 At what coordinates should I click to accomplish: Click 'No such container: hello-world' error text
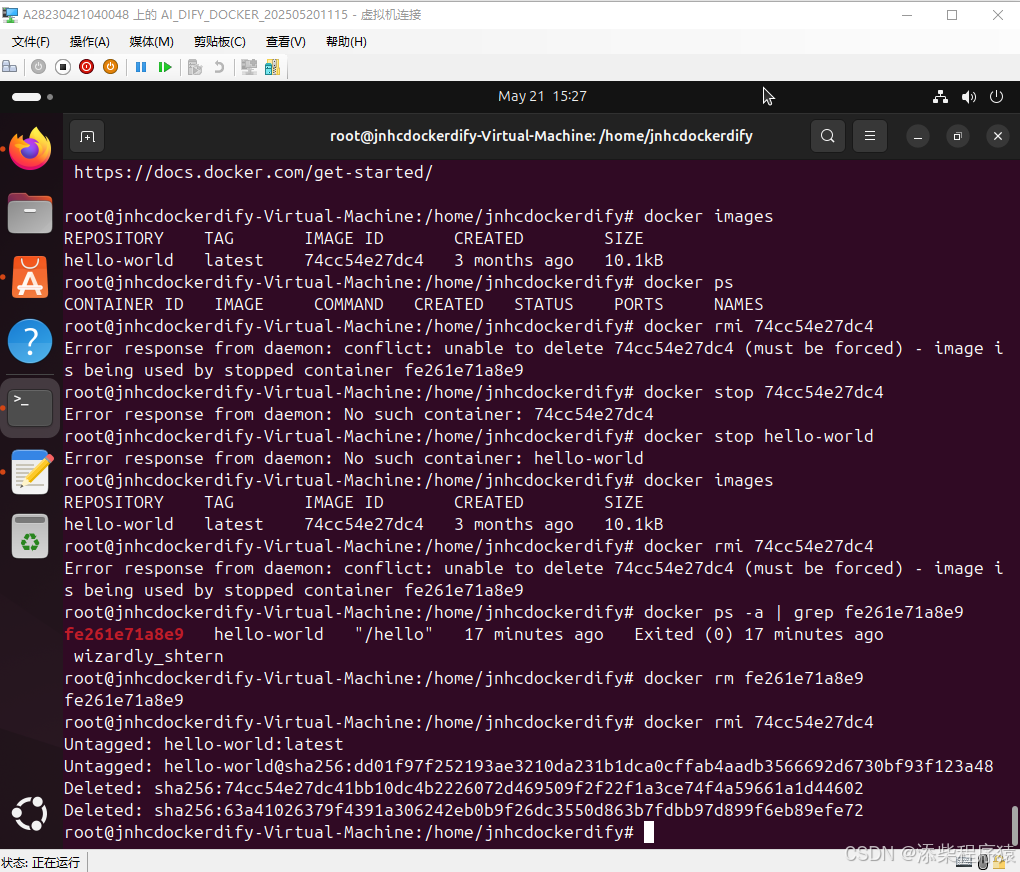(494, 459)
